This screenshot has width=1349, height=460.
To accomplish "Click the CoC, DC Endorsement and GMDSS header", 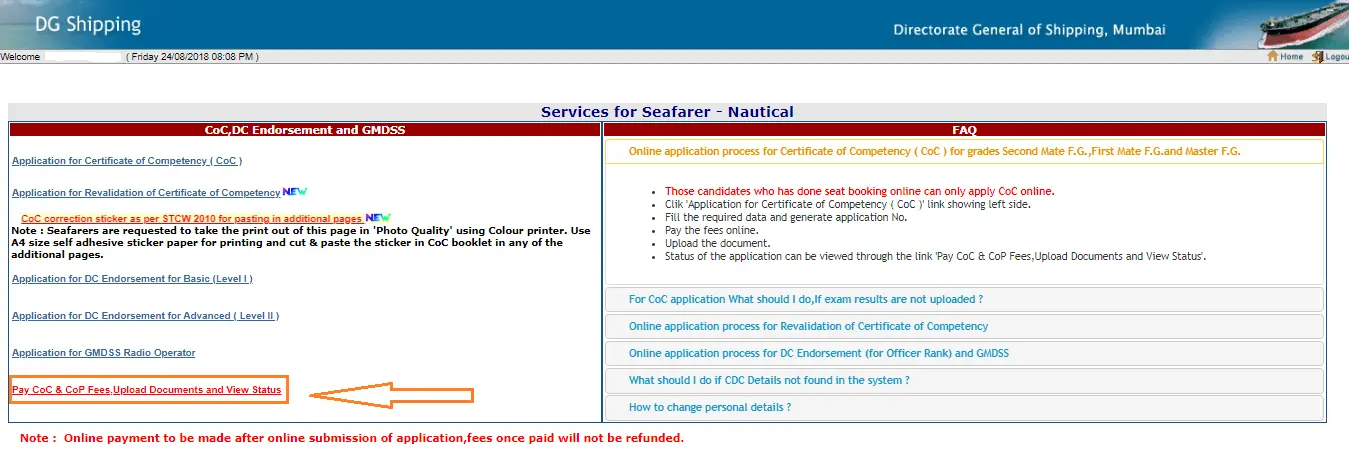I will [305, 130].
